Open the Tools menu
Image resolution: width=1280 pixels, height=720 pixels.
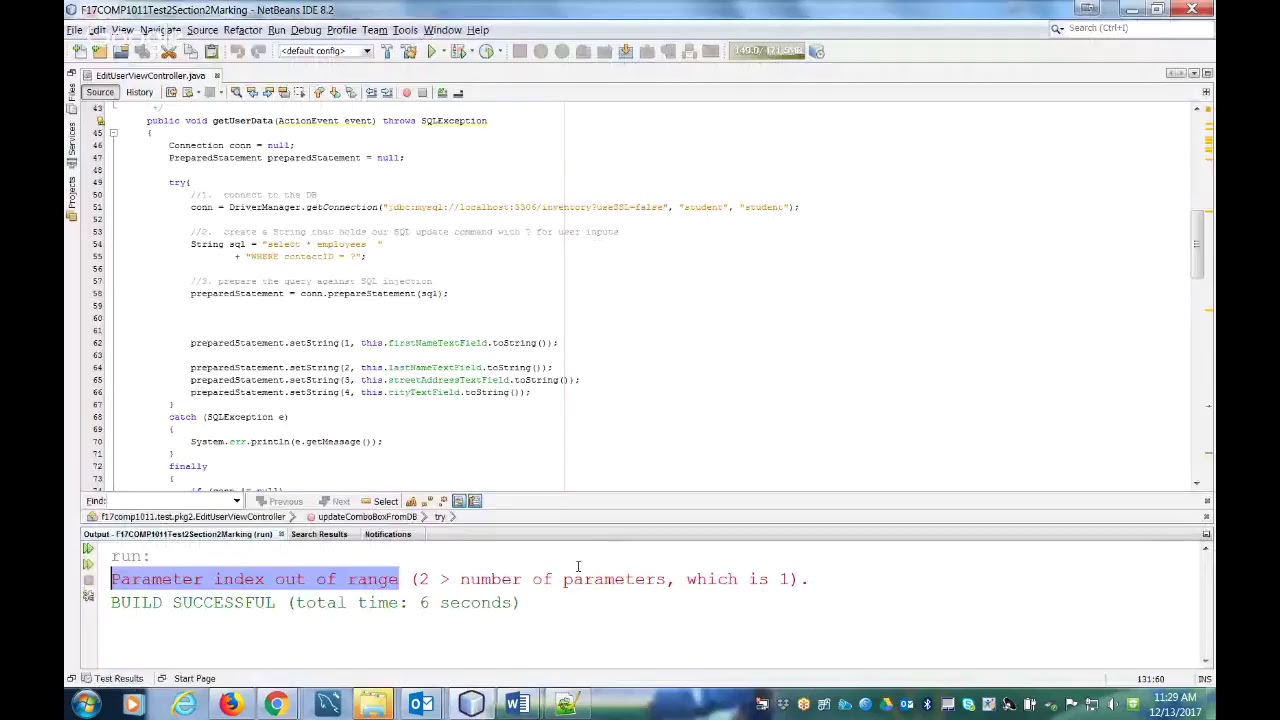pos(405,30)
